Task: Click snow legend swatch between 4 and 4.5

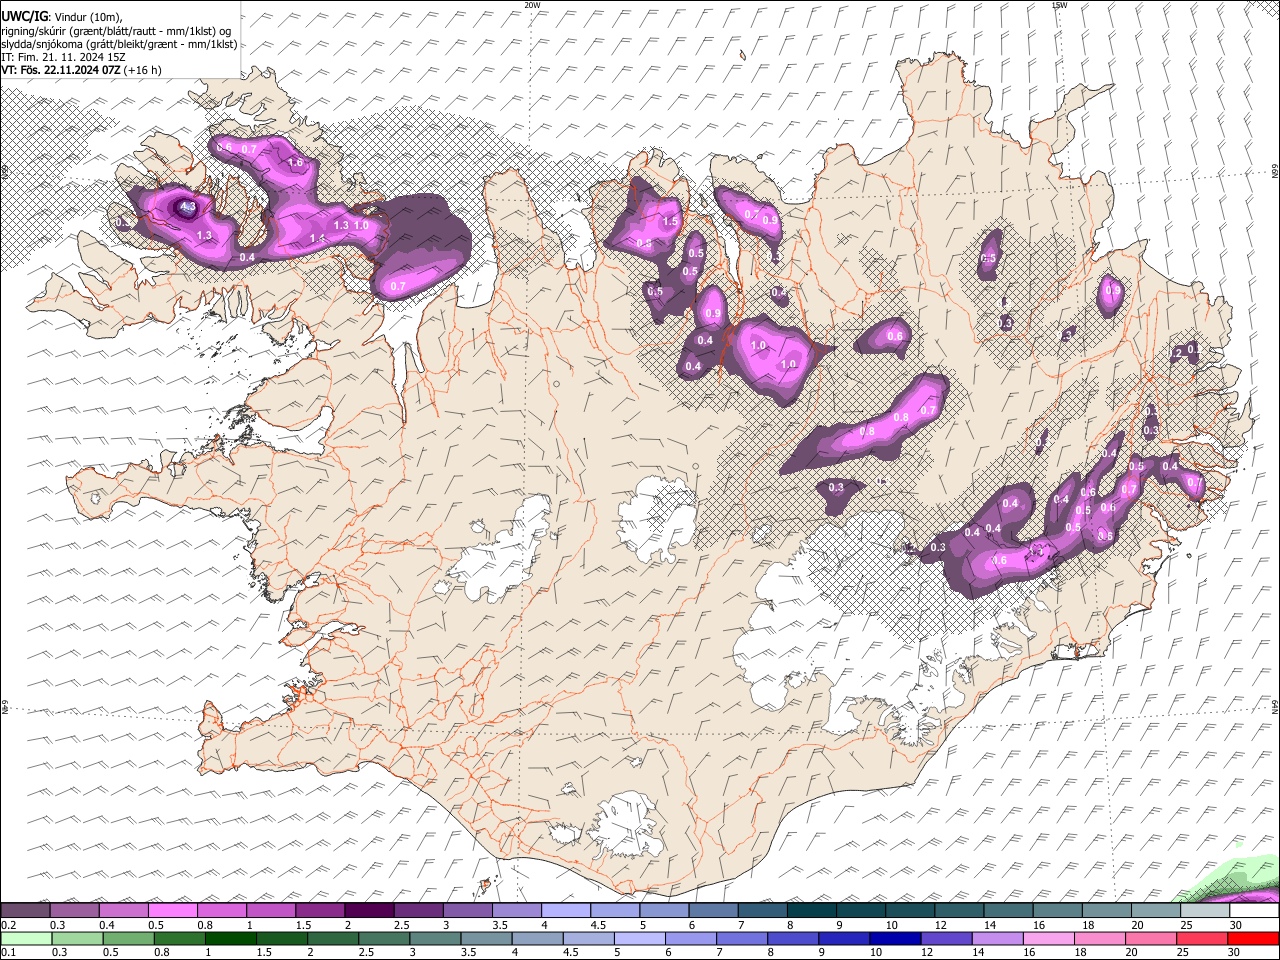Action: (x=566, y=910)
